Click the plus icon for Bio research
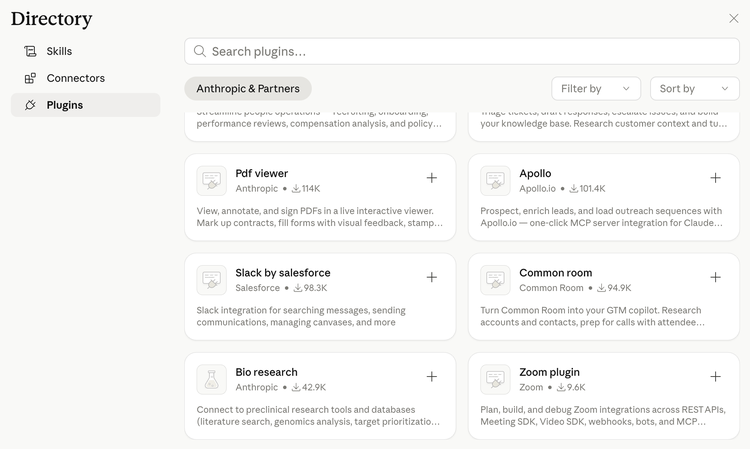Image resolution: width=750 pixels, height=449 pixels. [432, 377]
